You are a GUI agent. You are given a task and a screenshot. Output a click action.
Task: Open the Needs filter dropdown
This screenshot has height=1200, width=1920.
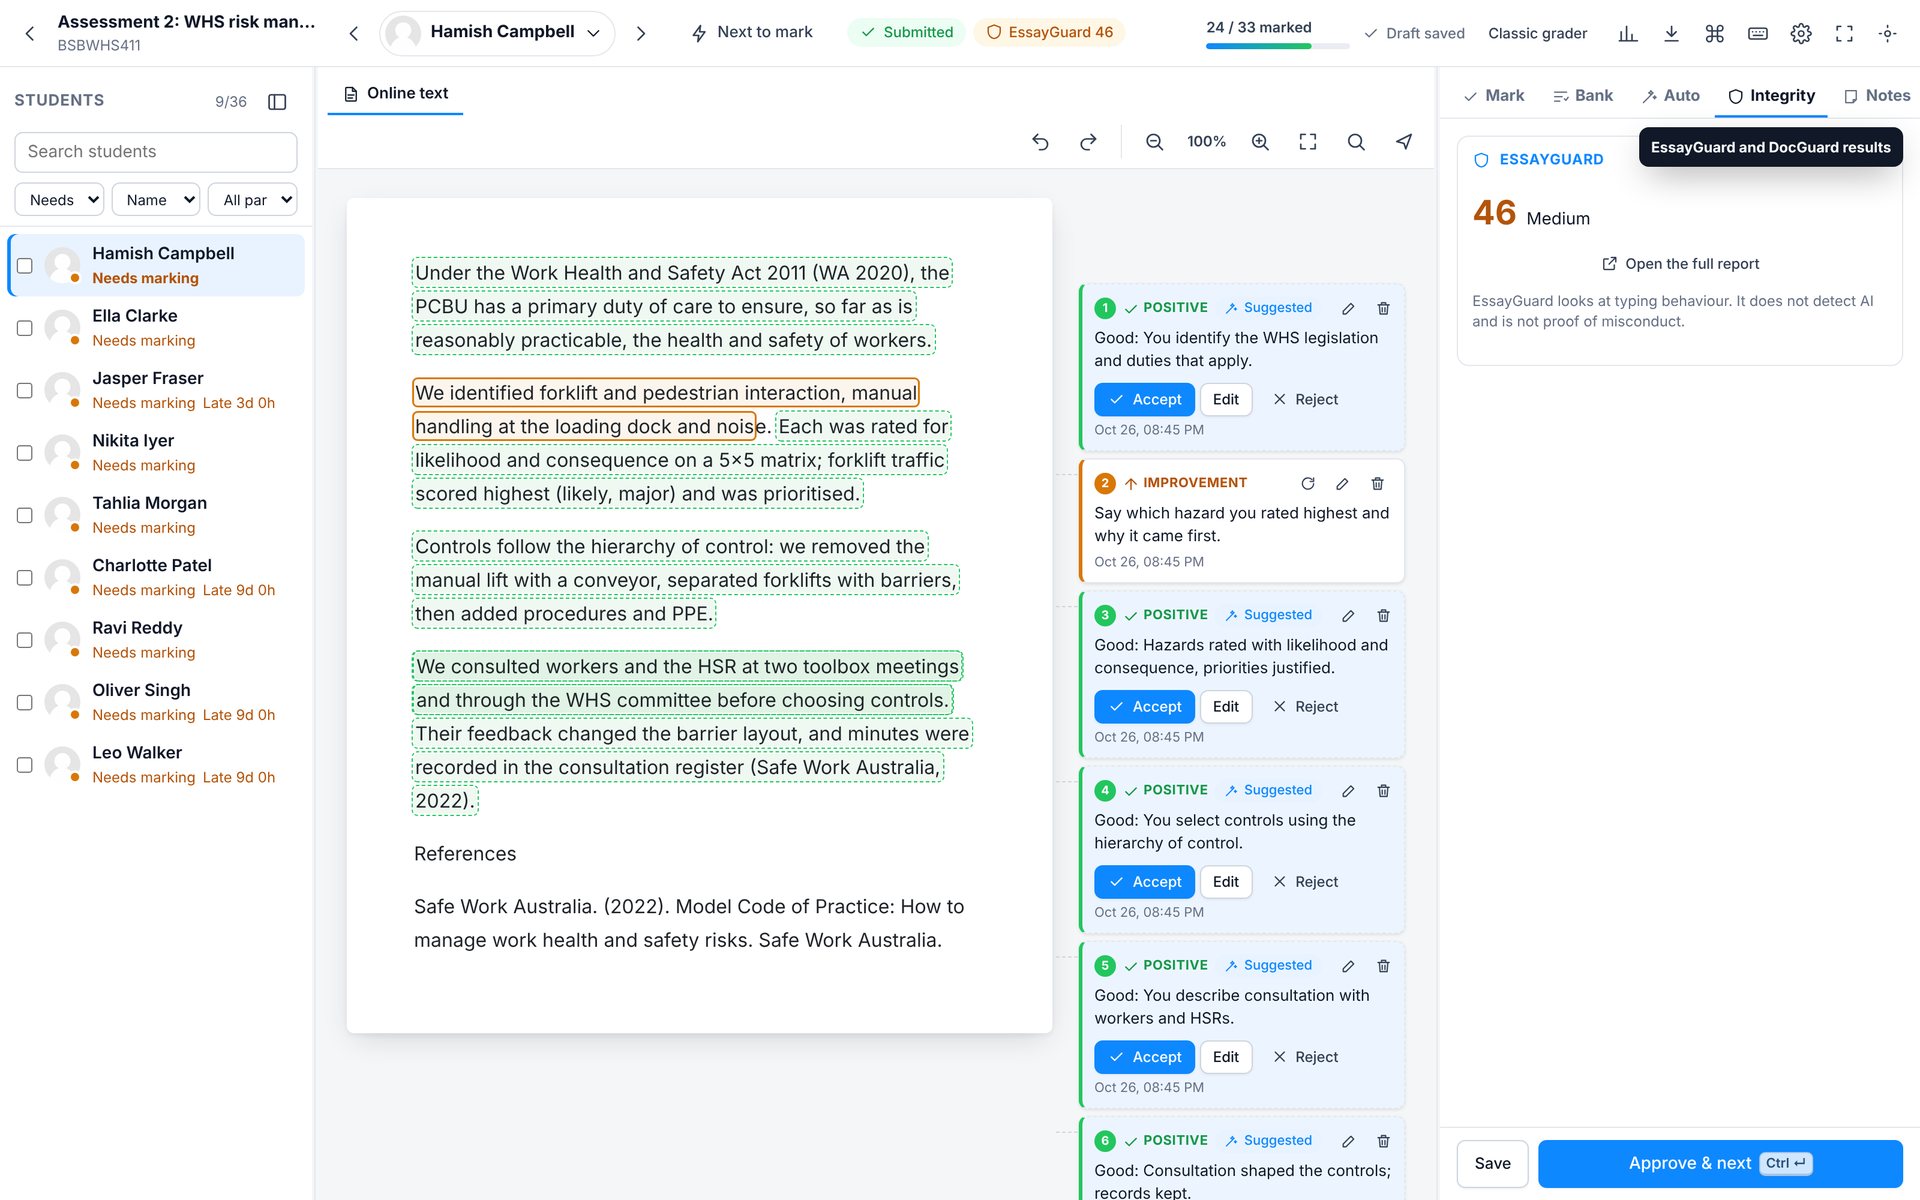tap(59, 200)
